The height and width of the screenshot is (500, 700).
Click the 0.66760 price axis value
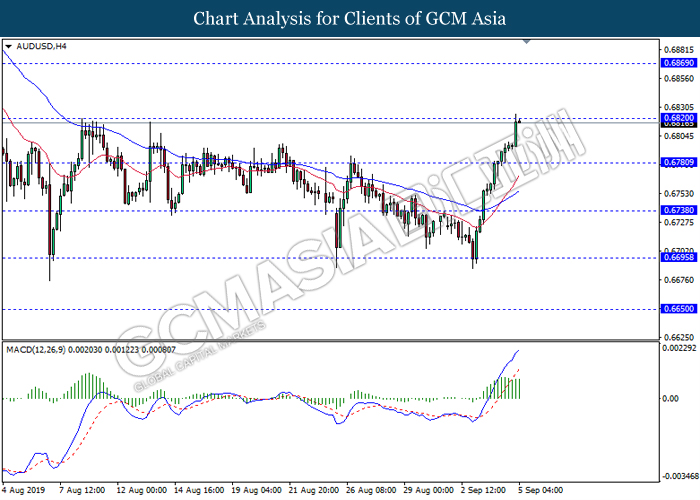pyautogui.click(x=679, y=280)
